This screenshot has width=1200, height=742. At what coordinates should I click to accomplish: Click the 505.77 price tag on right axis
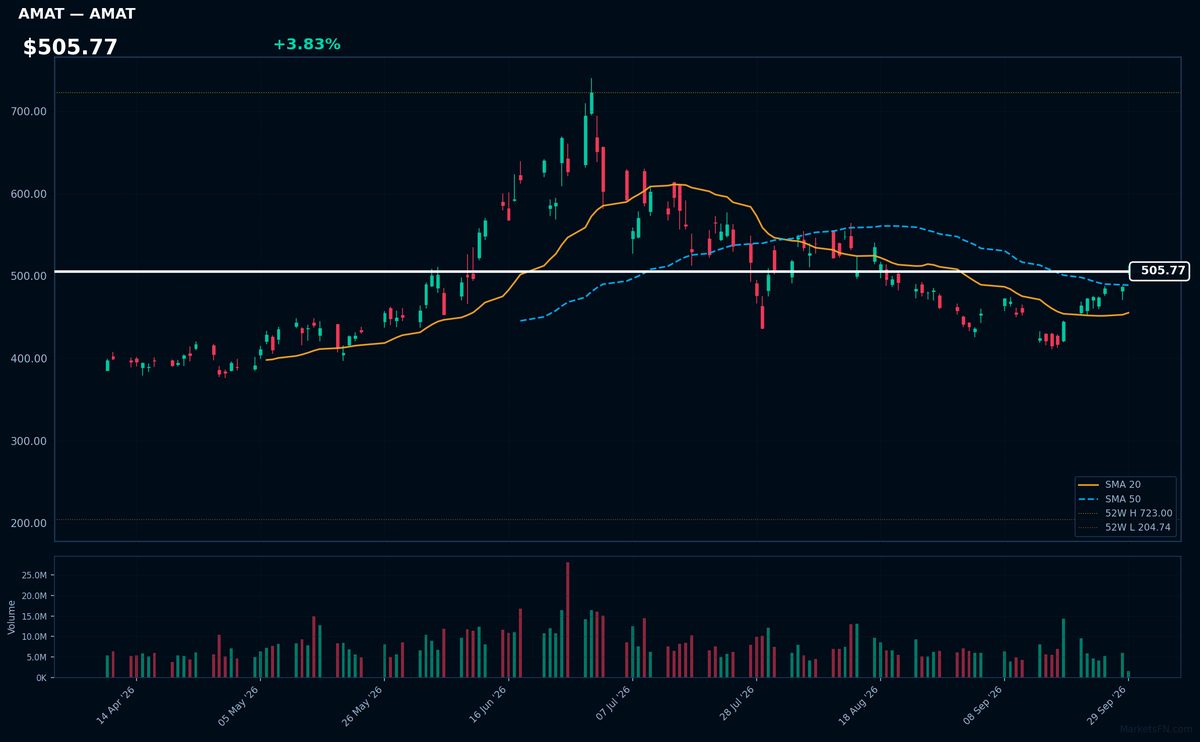1158,271
